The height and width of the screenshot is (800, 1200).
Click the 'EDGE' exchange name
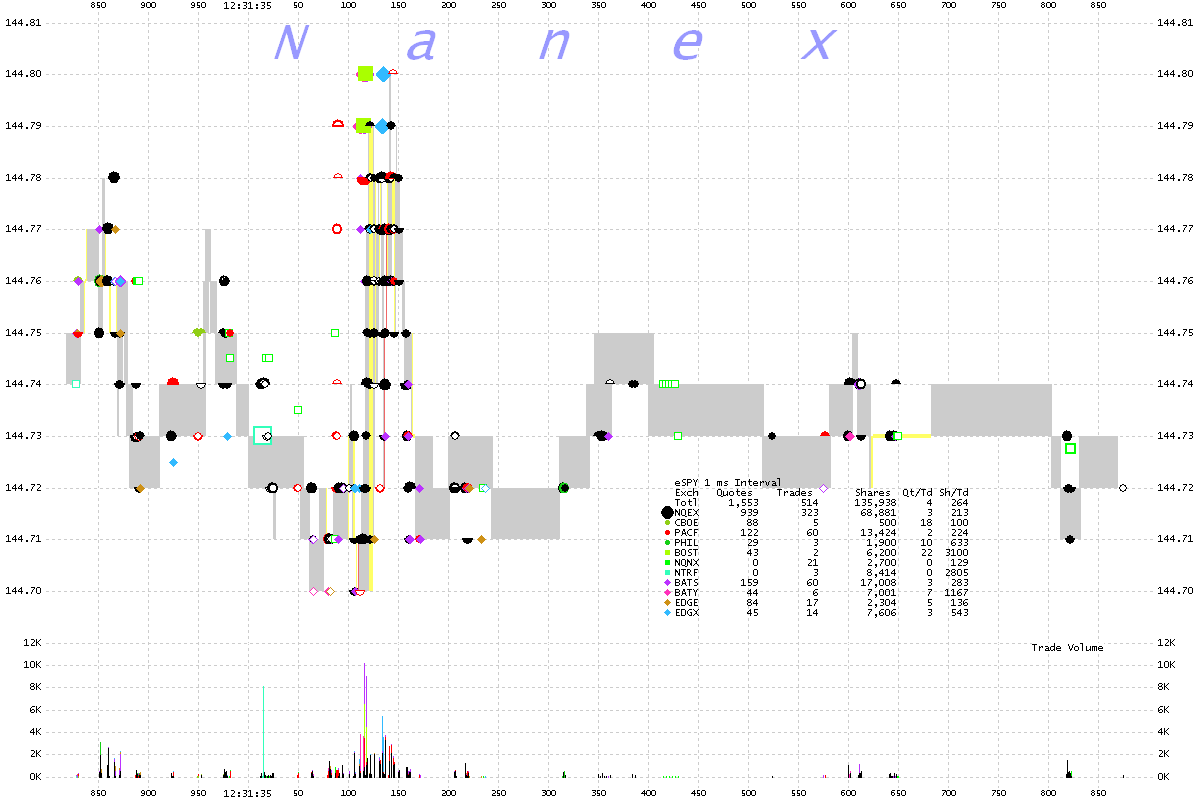coord(687,603)
